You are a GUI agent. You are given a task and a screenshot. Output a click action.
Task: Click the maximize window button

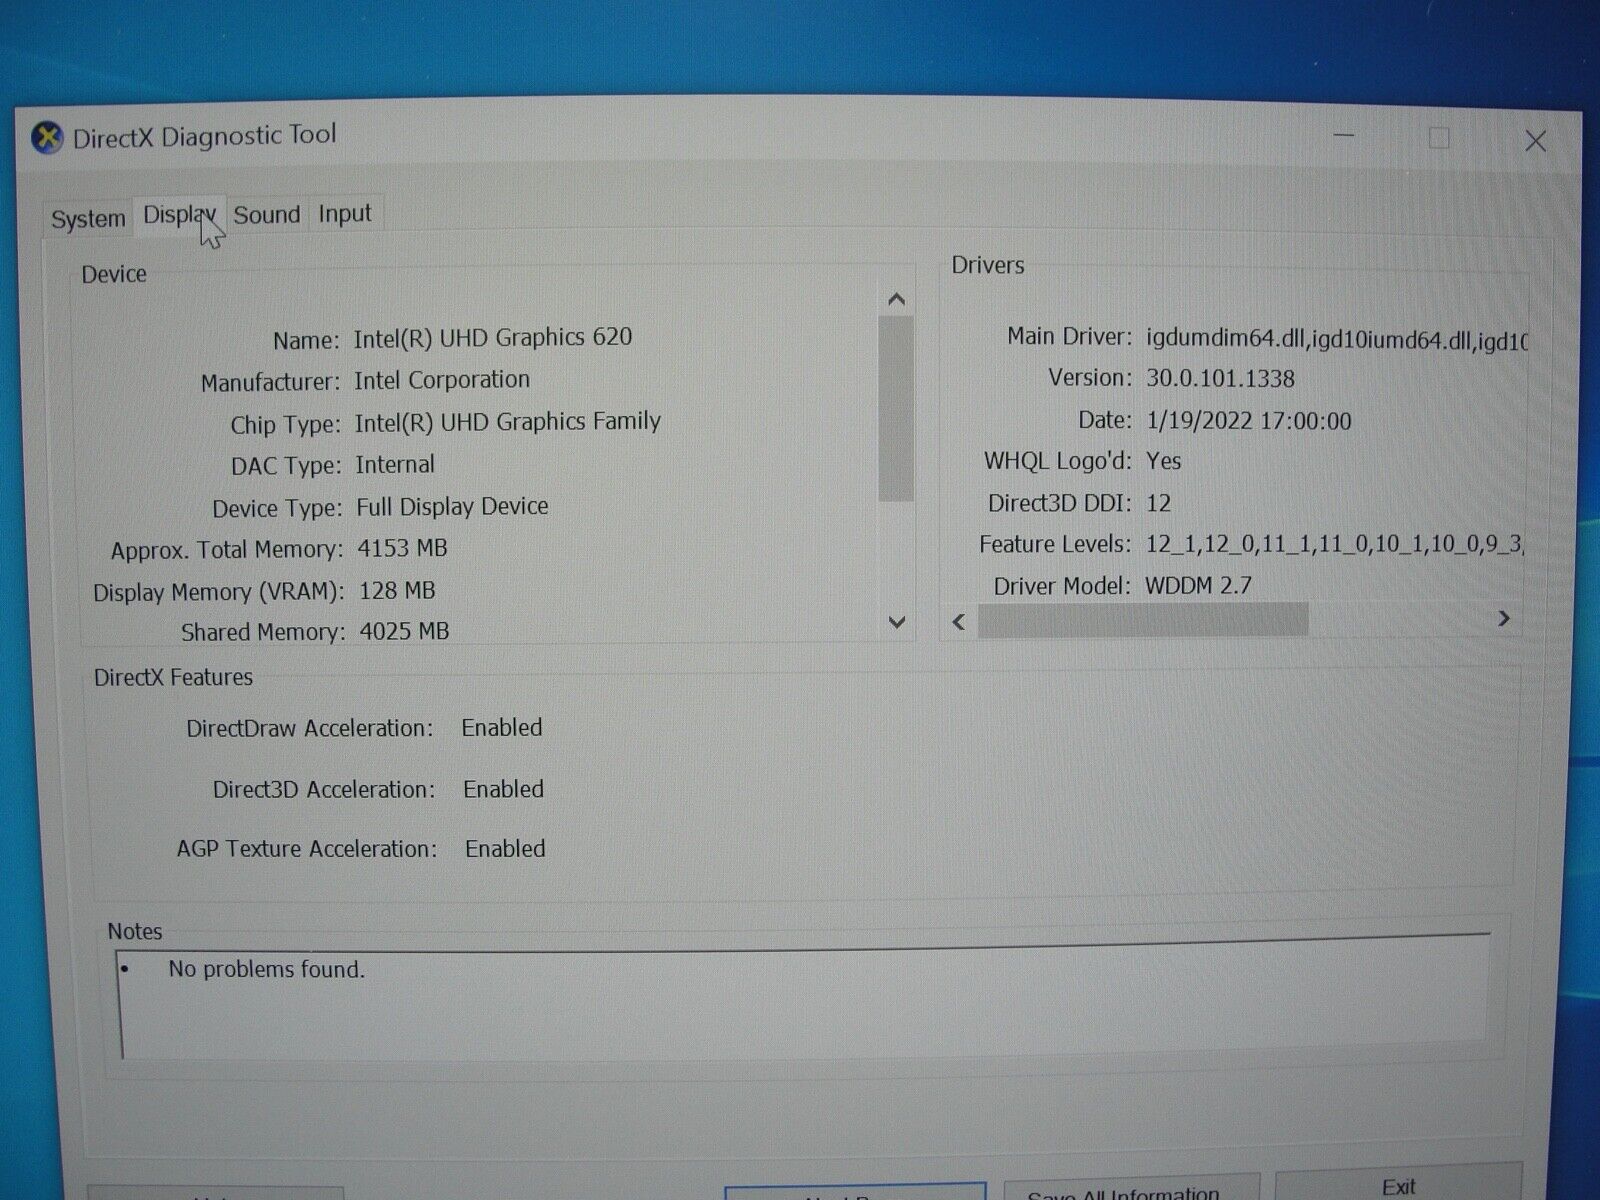tap(1439, 138)
